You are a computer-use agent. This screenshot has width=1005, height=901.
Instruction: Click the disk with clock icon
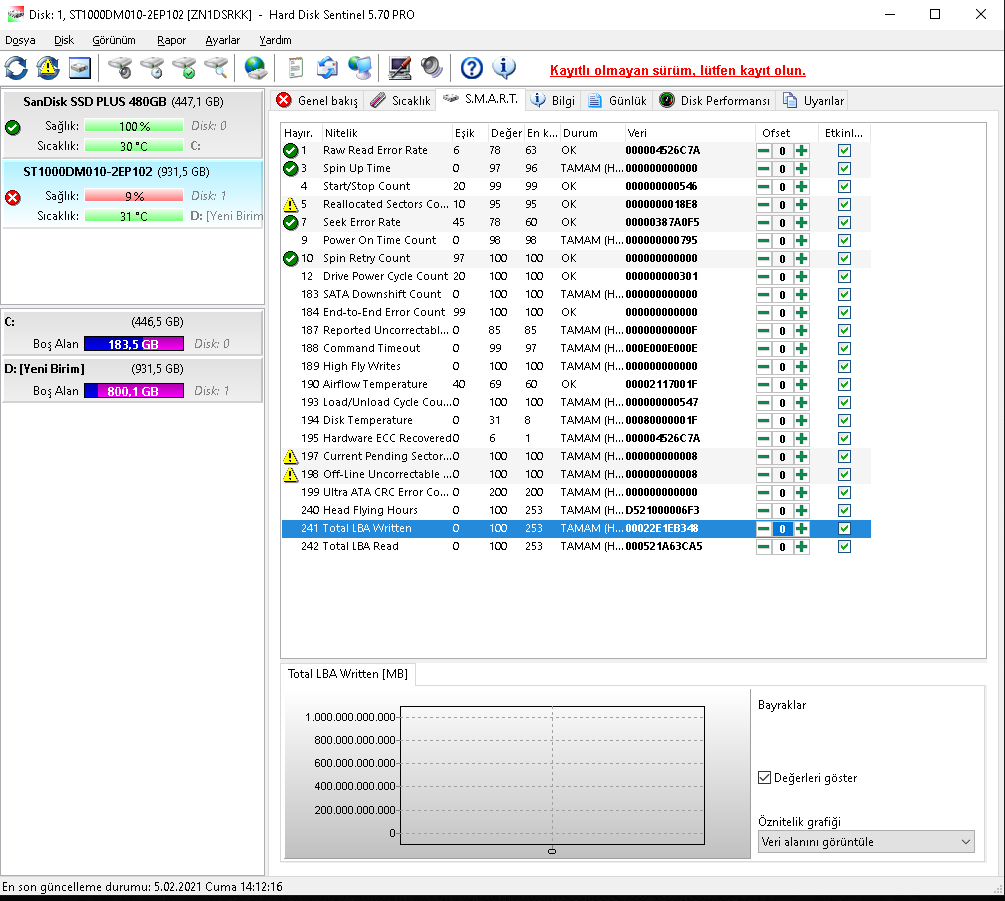tap(153, 68)
